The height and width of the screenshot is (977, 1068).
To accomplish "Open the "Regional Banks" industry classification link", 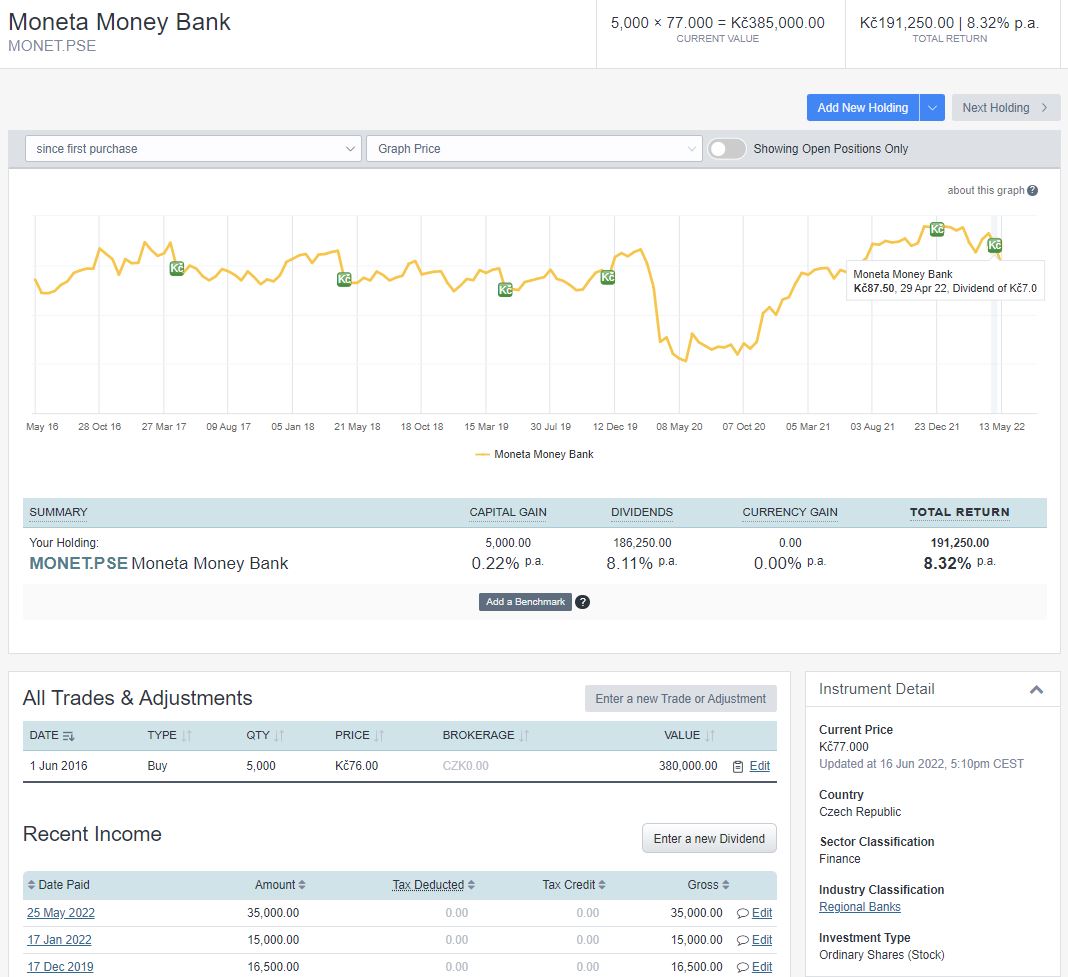I will tap(862, 907).
